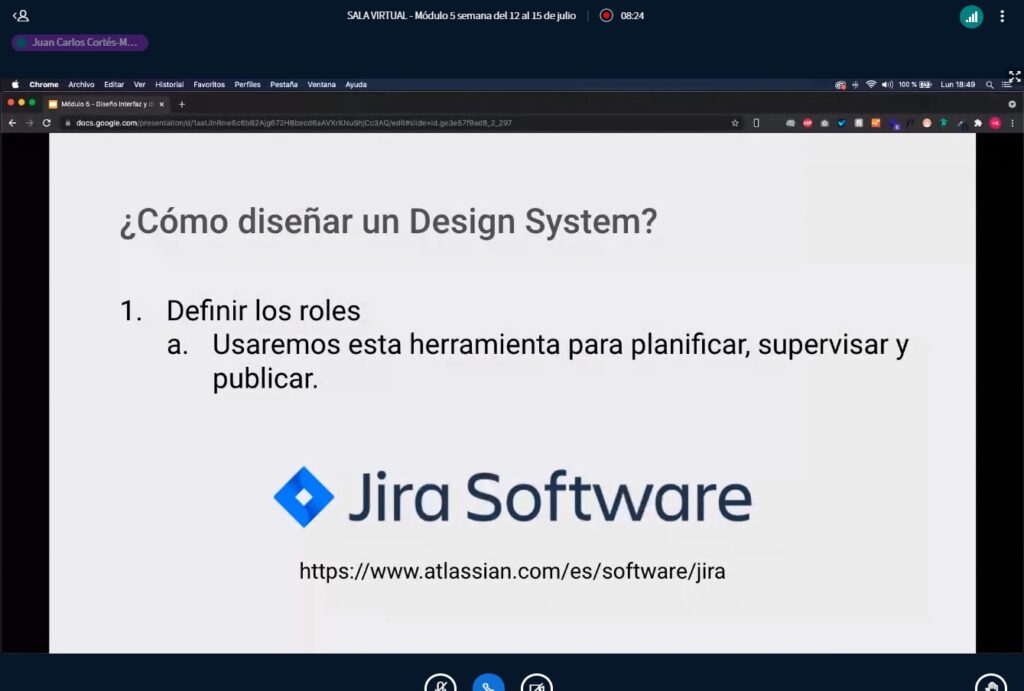Click the Wi-Fi icon in macOS menu bar
Screen dimensions: 1024x691
tap(871, 84)
